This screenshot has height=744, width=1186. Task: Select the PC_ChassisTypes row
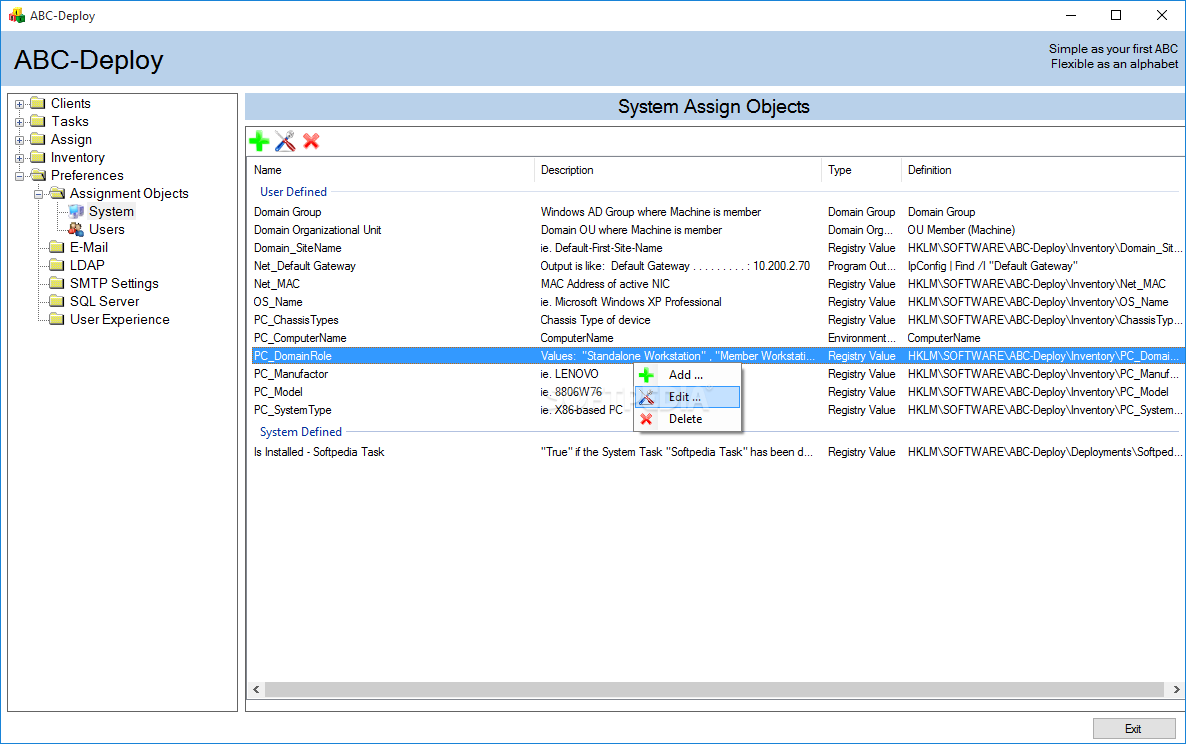click(716, 320)
